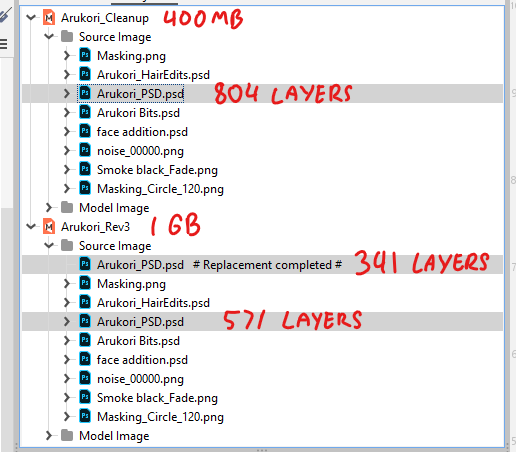The image size is (516, 452).
Task: Click PS icon of Arukori_PSD.psd in Arukori_Cleanup
Action: click(85, 93)
